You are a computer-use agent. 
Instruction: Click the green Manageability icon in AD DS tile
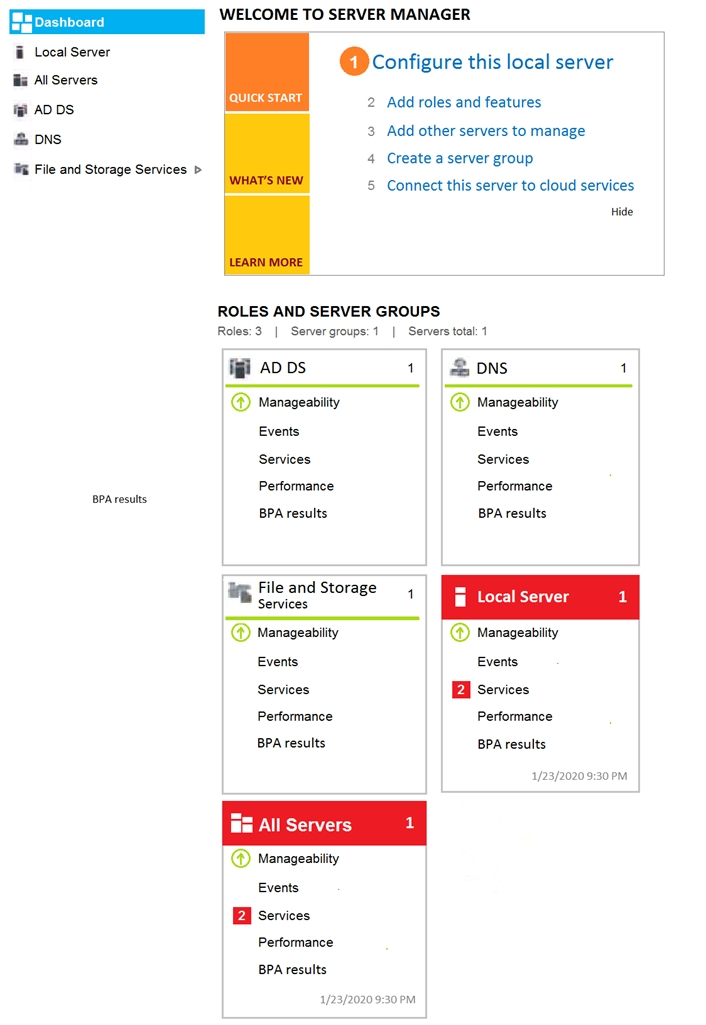(241, 402)
